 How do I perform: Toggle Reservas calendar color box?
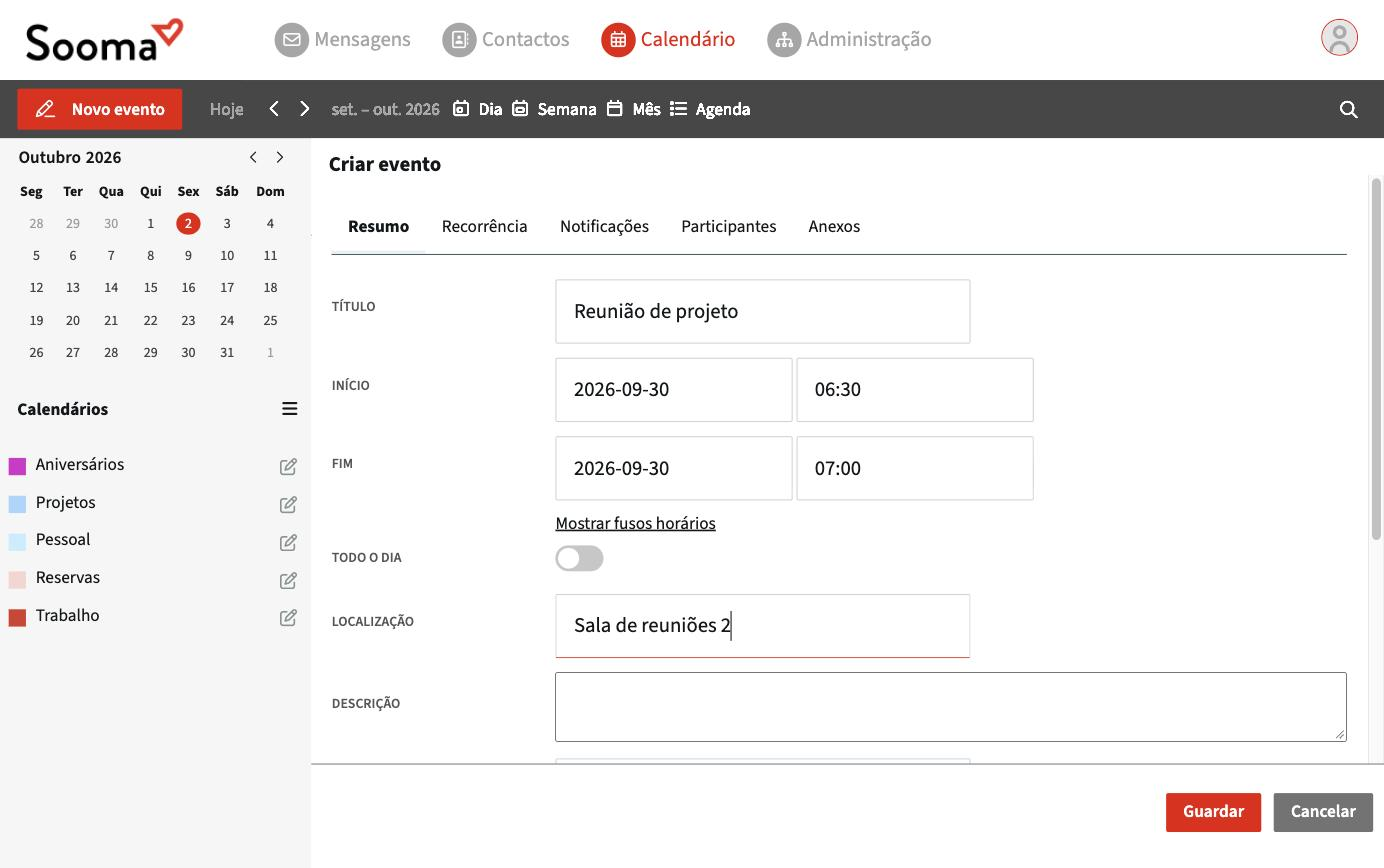pos(17,580)
